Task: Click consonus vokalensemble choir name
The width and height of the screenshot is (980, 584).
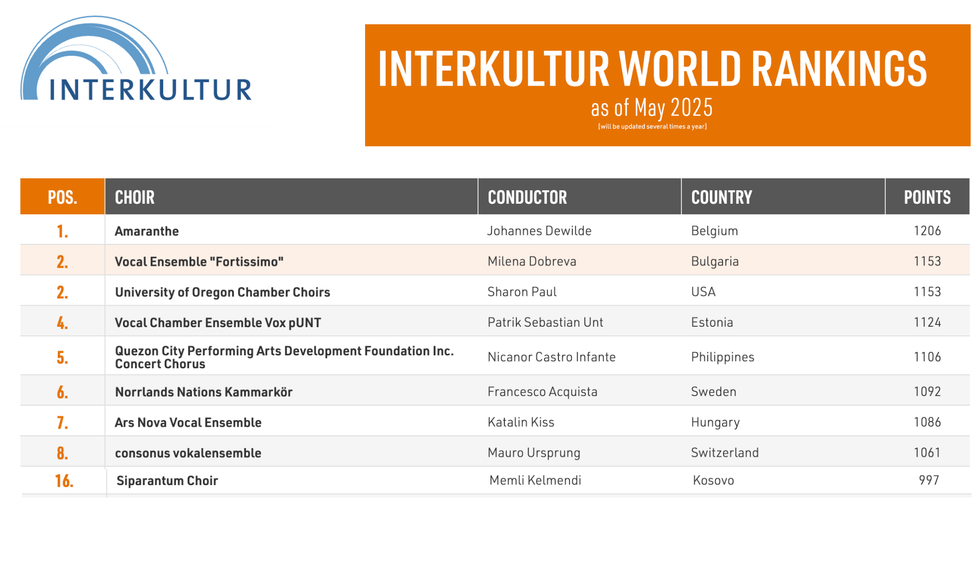Action: [188, 453]
